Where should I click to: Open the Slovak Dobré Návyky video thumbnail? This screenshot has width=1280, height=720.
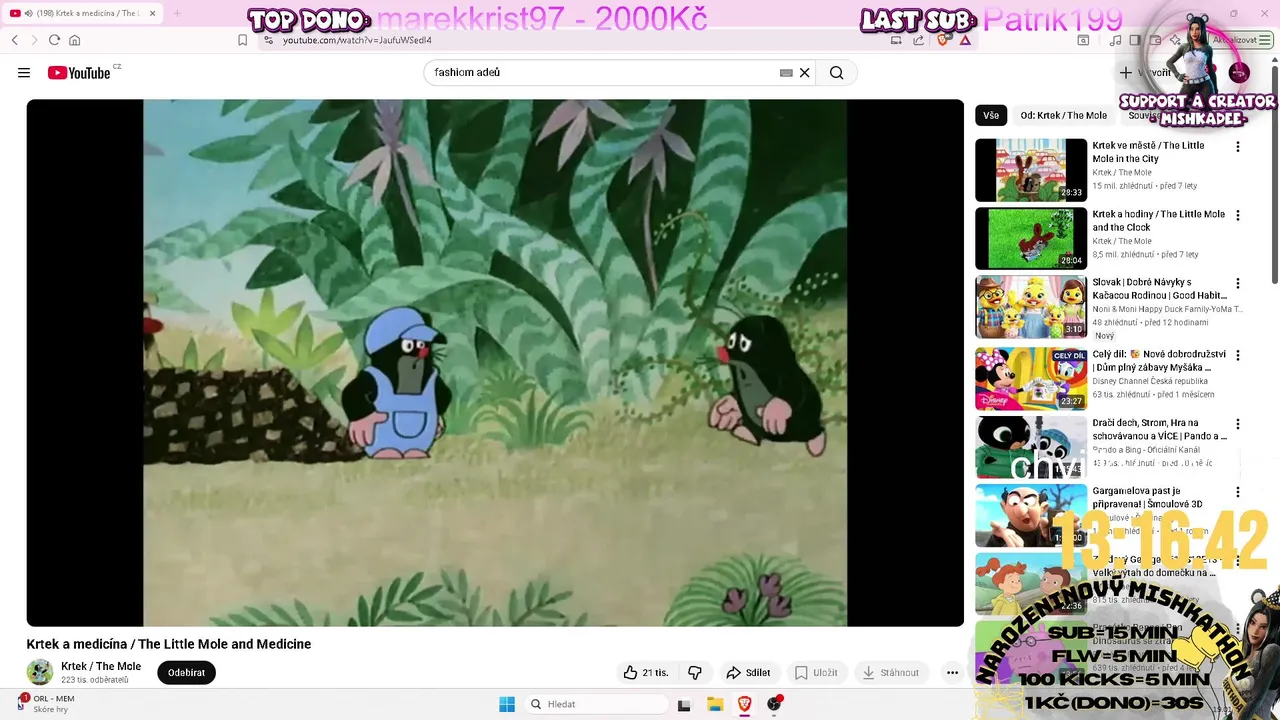pos(1031,308)
